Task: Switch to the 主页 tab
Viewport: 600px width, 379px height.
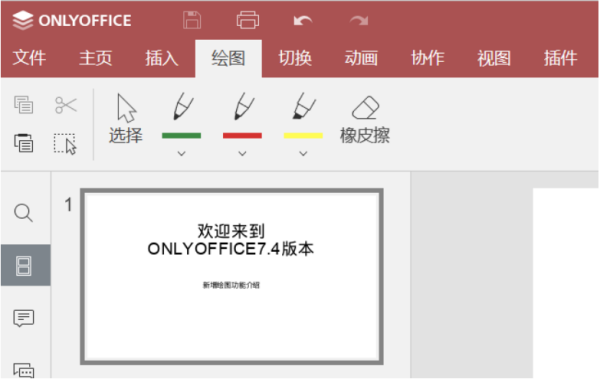Action: click(96, 58)
